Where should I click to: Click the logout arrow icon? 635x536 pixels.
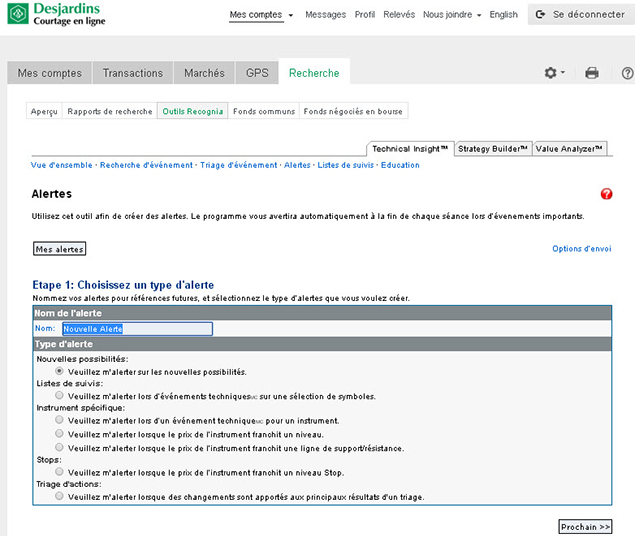click(x=540, y=15)
